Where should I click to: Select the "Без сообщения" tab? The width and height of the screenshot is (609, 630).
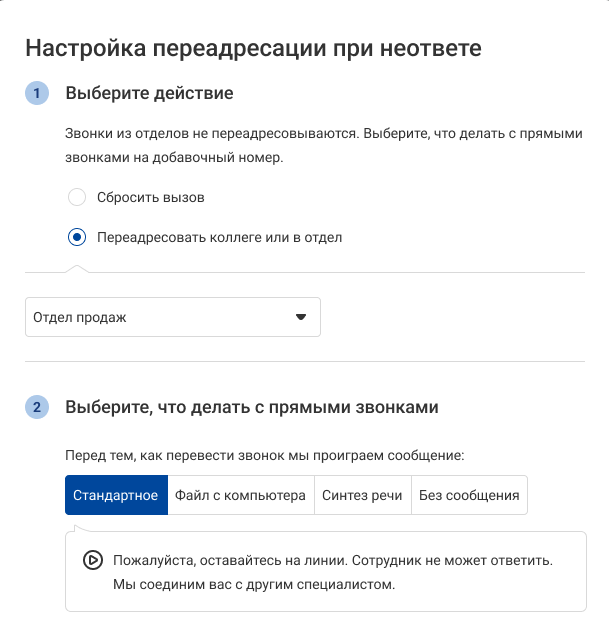point(469,495)
